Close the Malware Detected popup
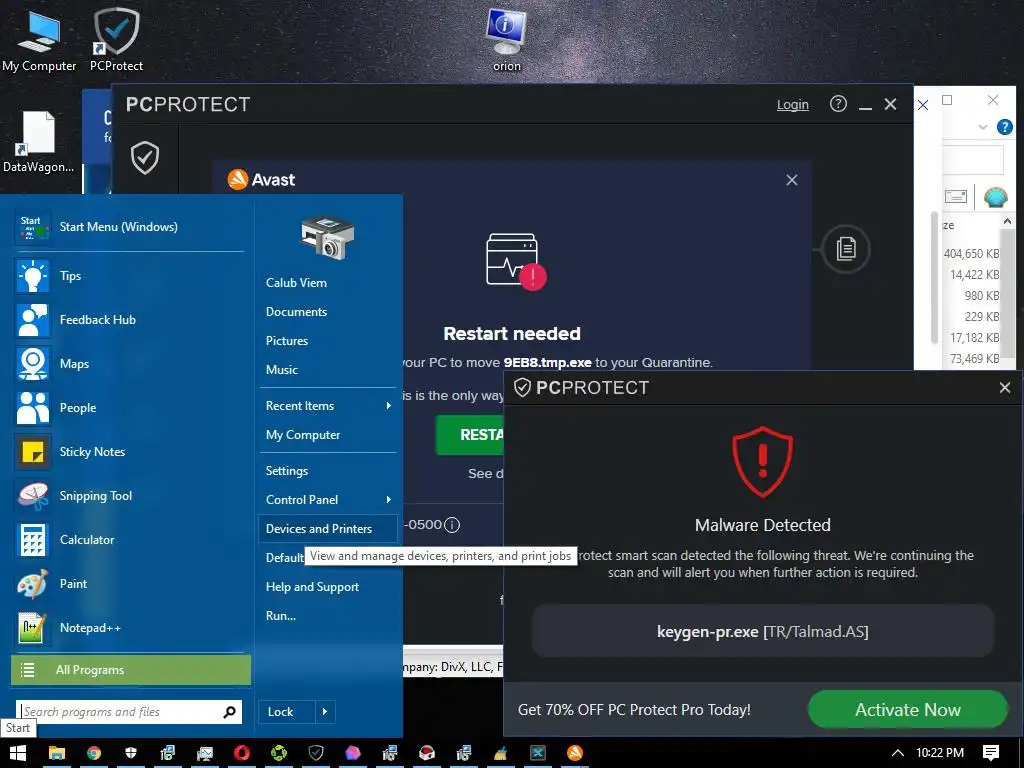 (x=1004, y=388)
